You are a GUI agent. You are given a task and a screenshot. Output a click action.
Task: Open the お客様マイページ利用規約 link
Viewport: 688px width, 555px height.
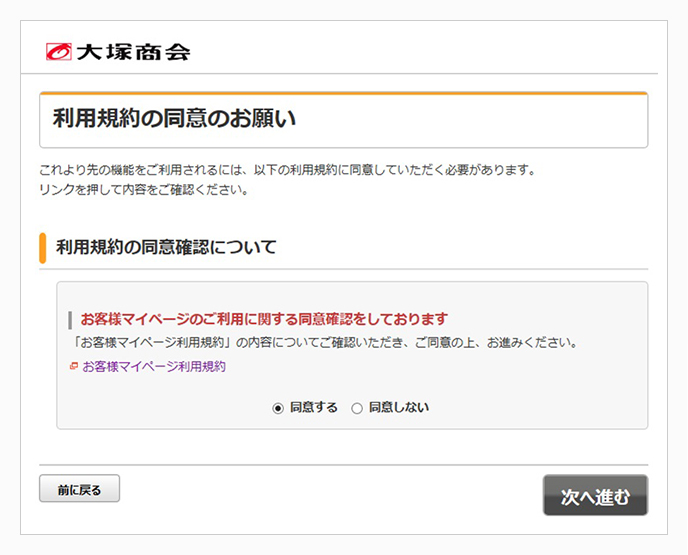[154, 366]
